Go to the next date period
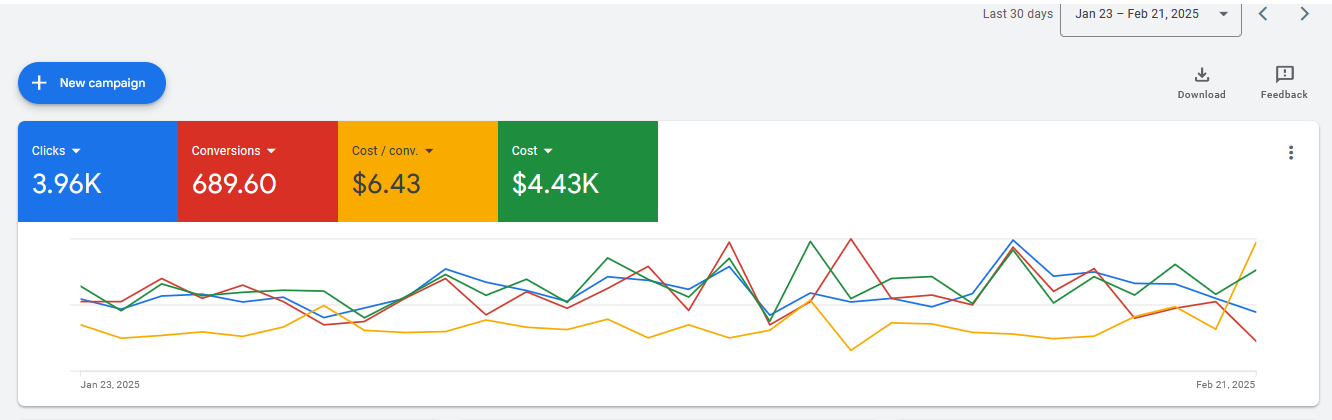 [x=1304, y=14]
